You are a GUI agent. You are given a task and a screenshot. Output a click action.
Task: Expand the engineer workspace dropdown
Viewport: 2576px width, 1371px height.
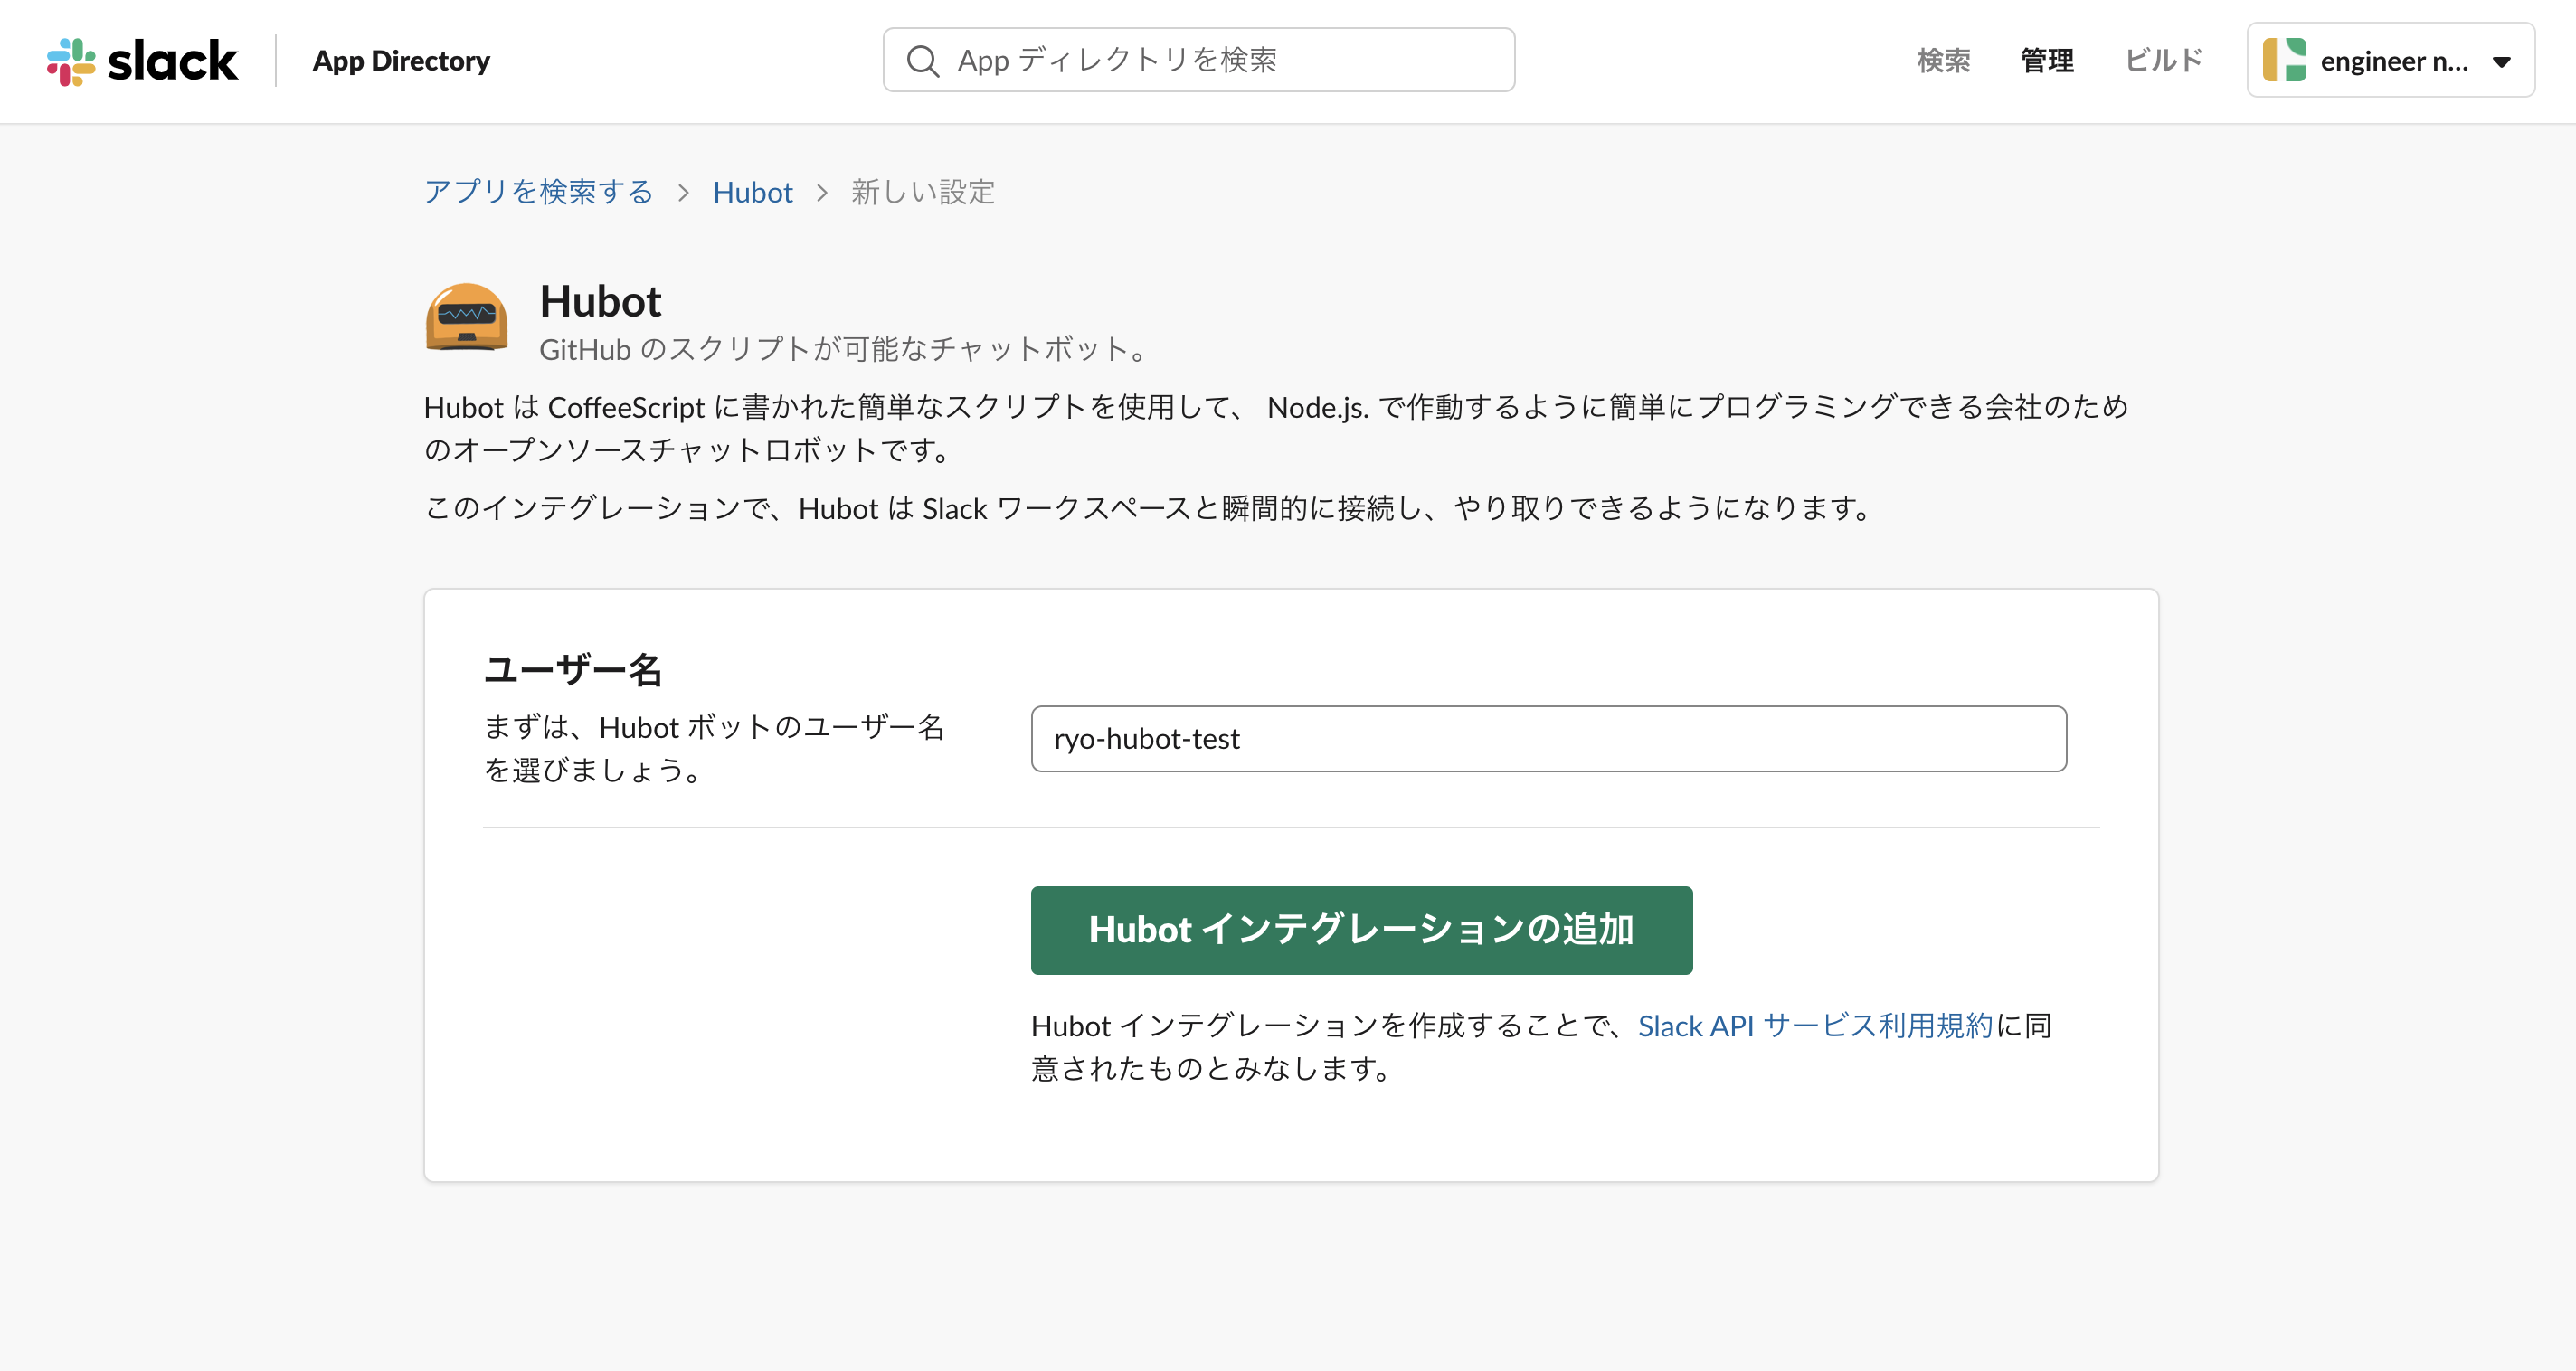(2391, 60)
